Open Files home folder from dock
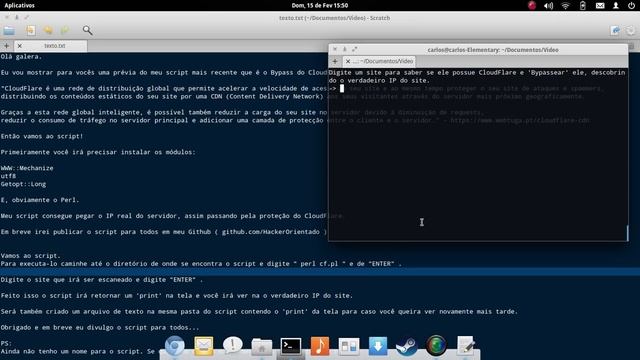Image resolution: width=640 pixels, height=360 pixels. coord(262,346)
